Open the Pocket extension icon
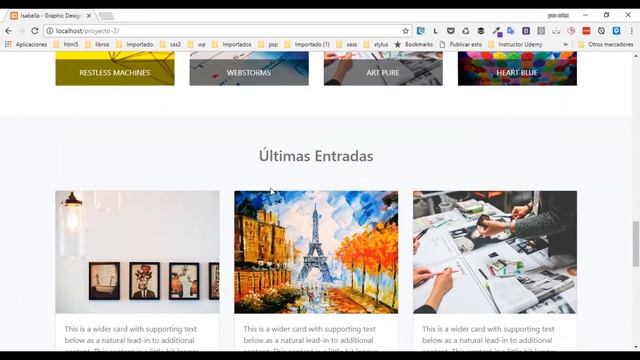Screen dimensions: 640x360 [451, 31]
